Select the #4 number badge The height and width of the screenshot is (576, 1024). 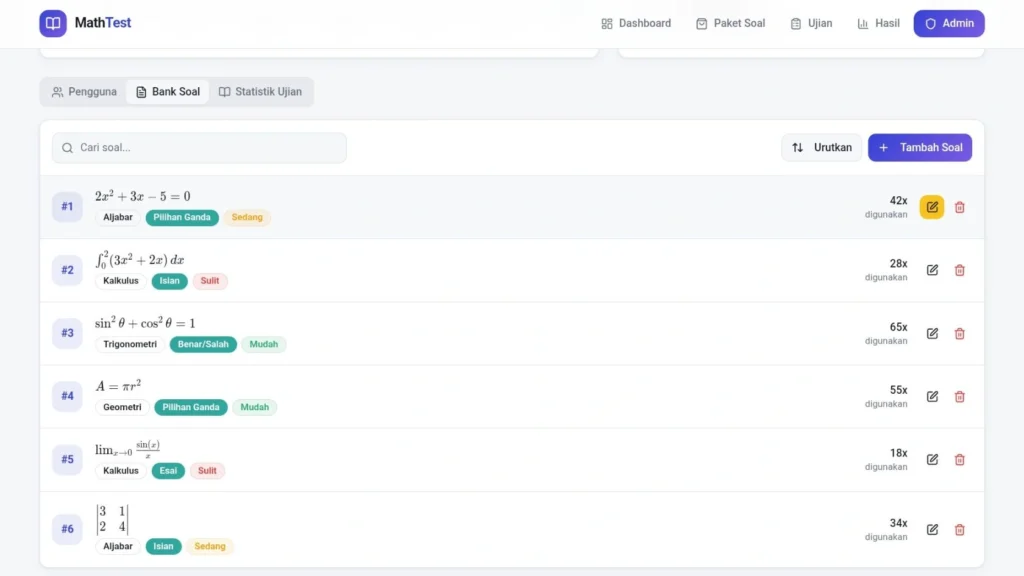[67, 396]
